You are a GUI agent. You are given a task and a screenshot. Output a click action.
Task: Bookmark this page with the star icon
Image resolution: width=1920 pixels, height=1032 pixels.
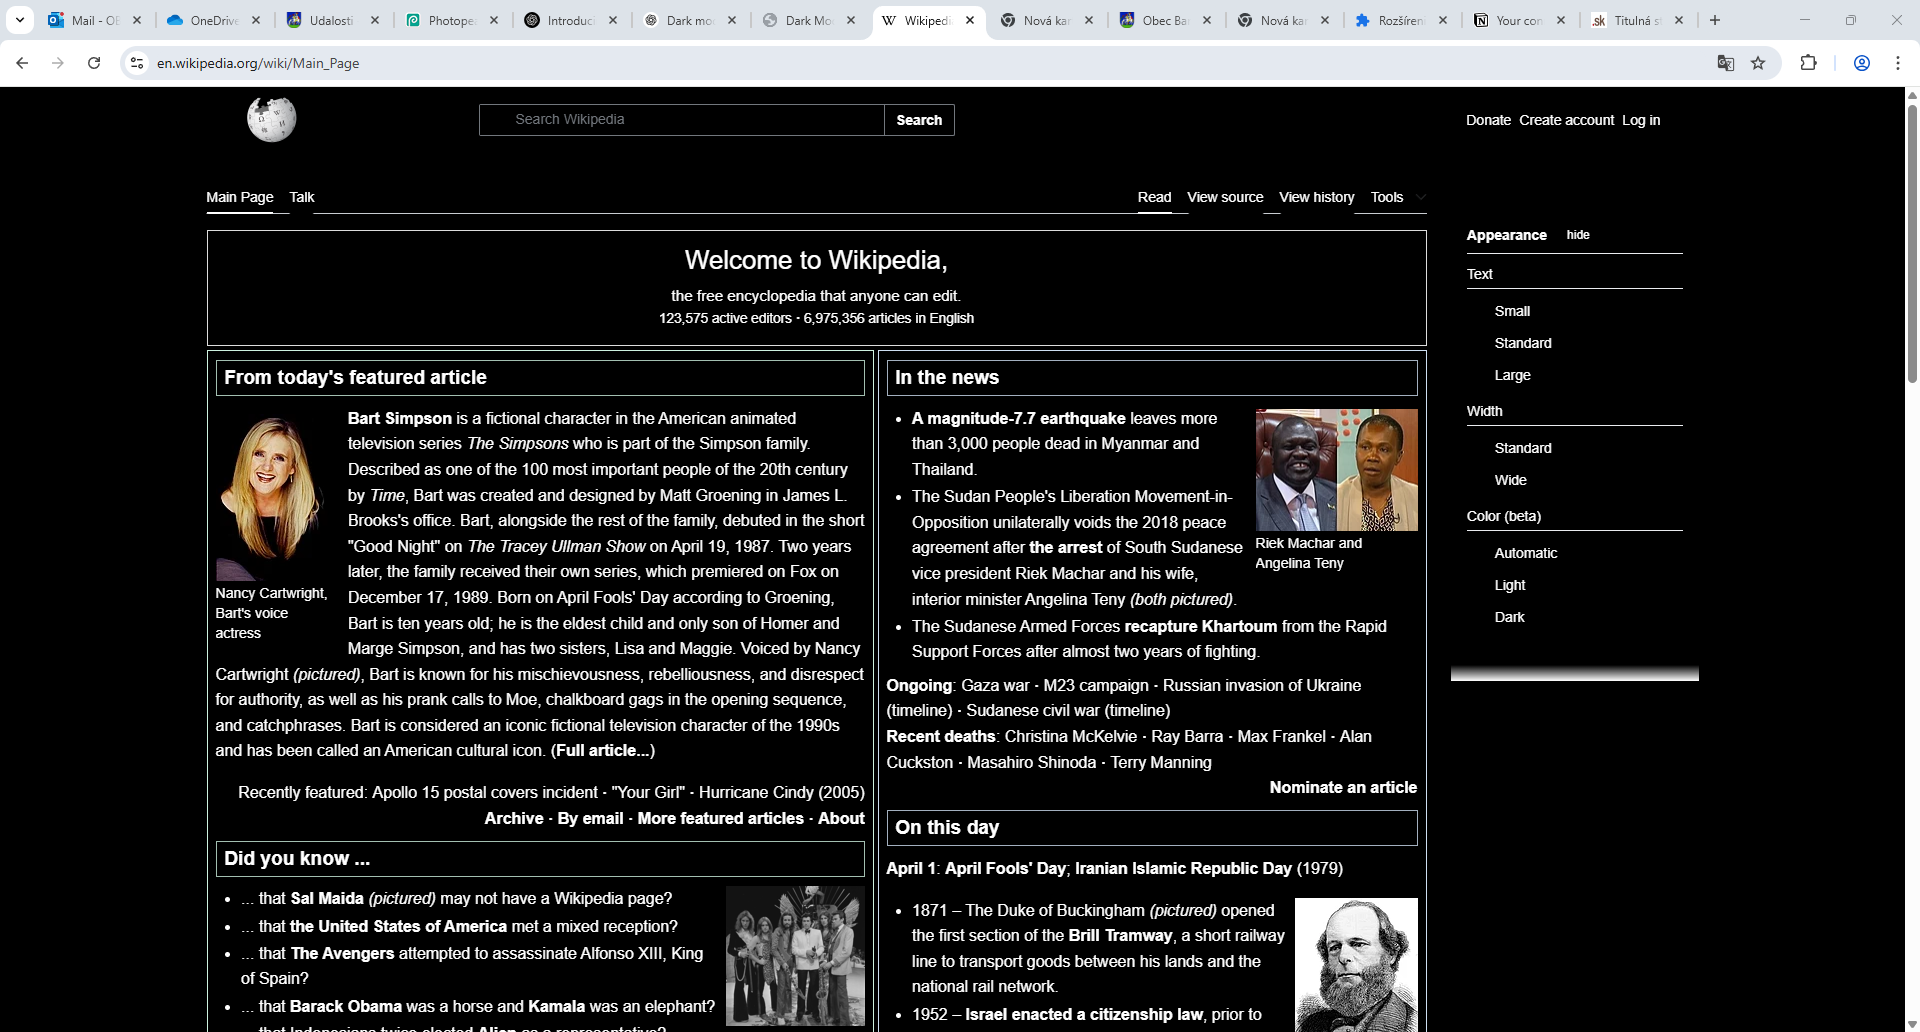click(1758, 63)
